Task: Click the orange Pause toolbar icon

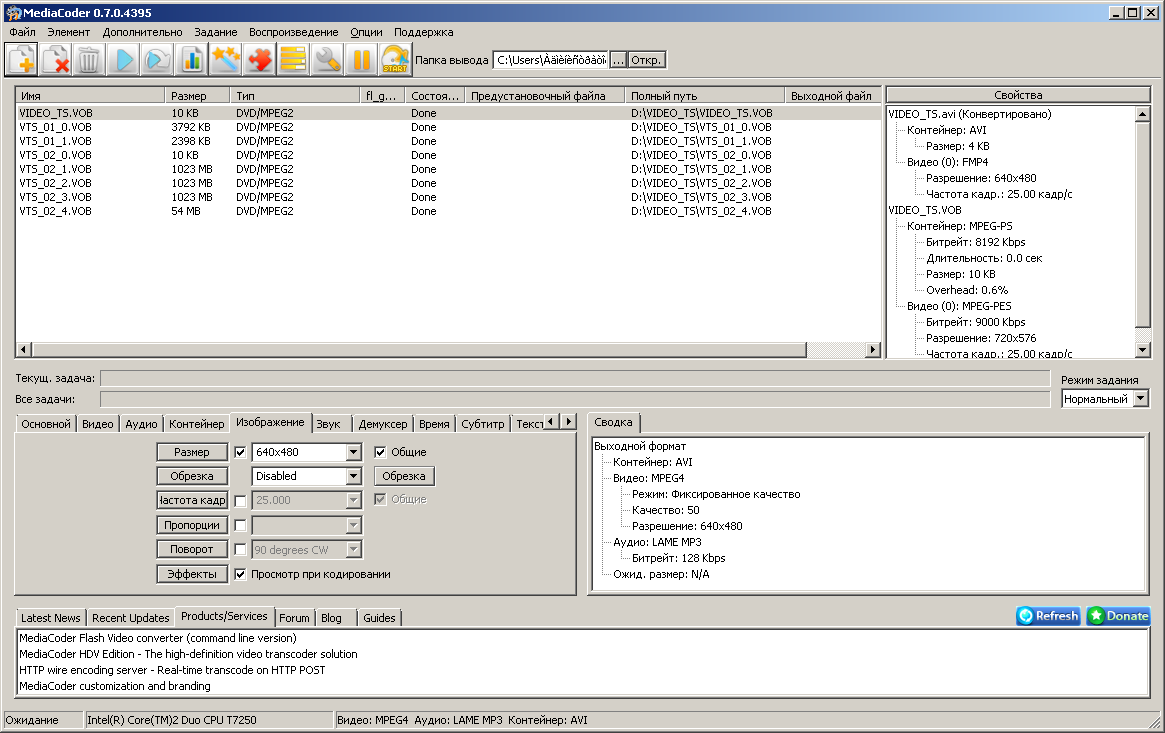Action: [361, 59]
